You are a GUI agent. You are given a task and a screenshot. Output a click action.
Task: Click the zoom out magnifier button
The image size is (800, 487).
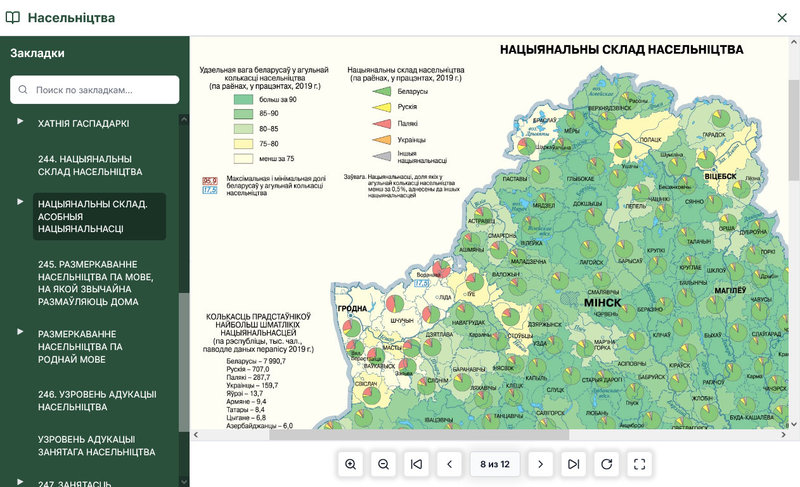point(383,464)
